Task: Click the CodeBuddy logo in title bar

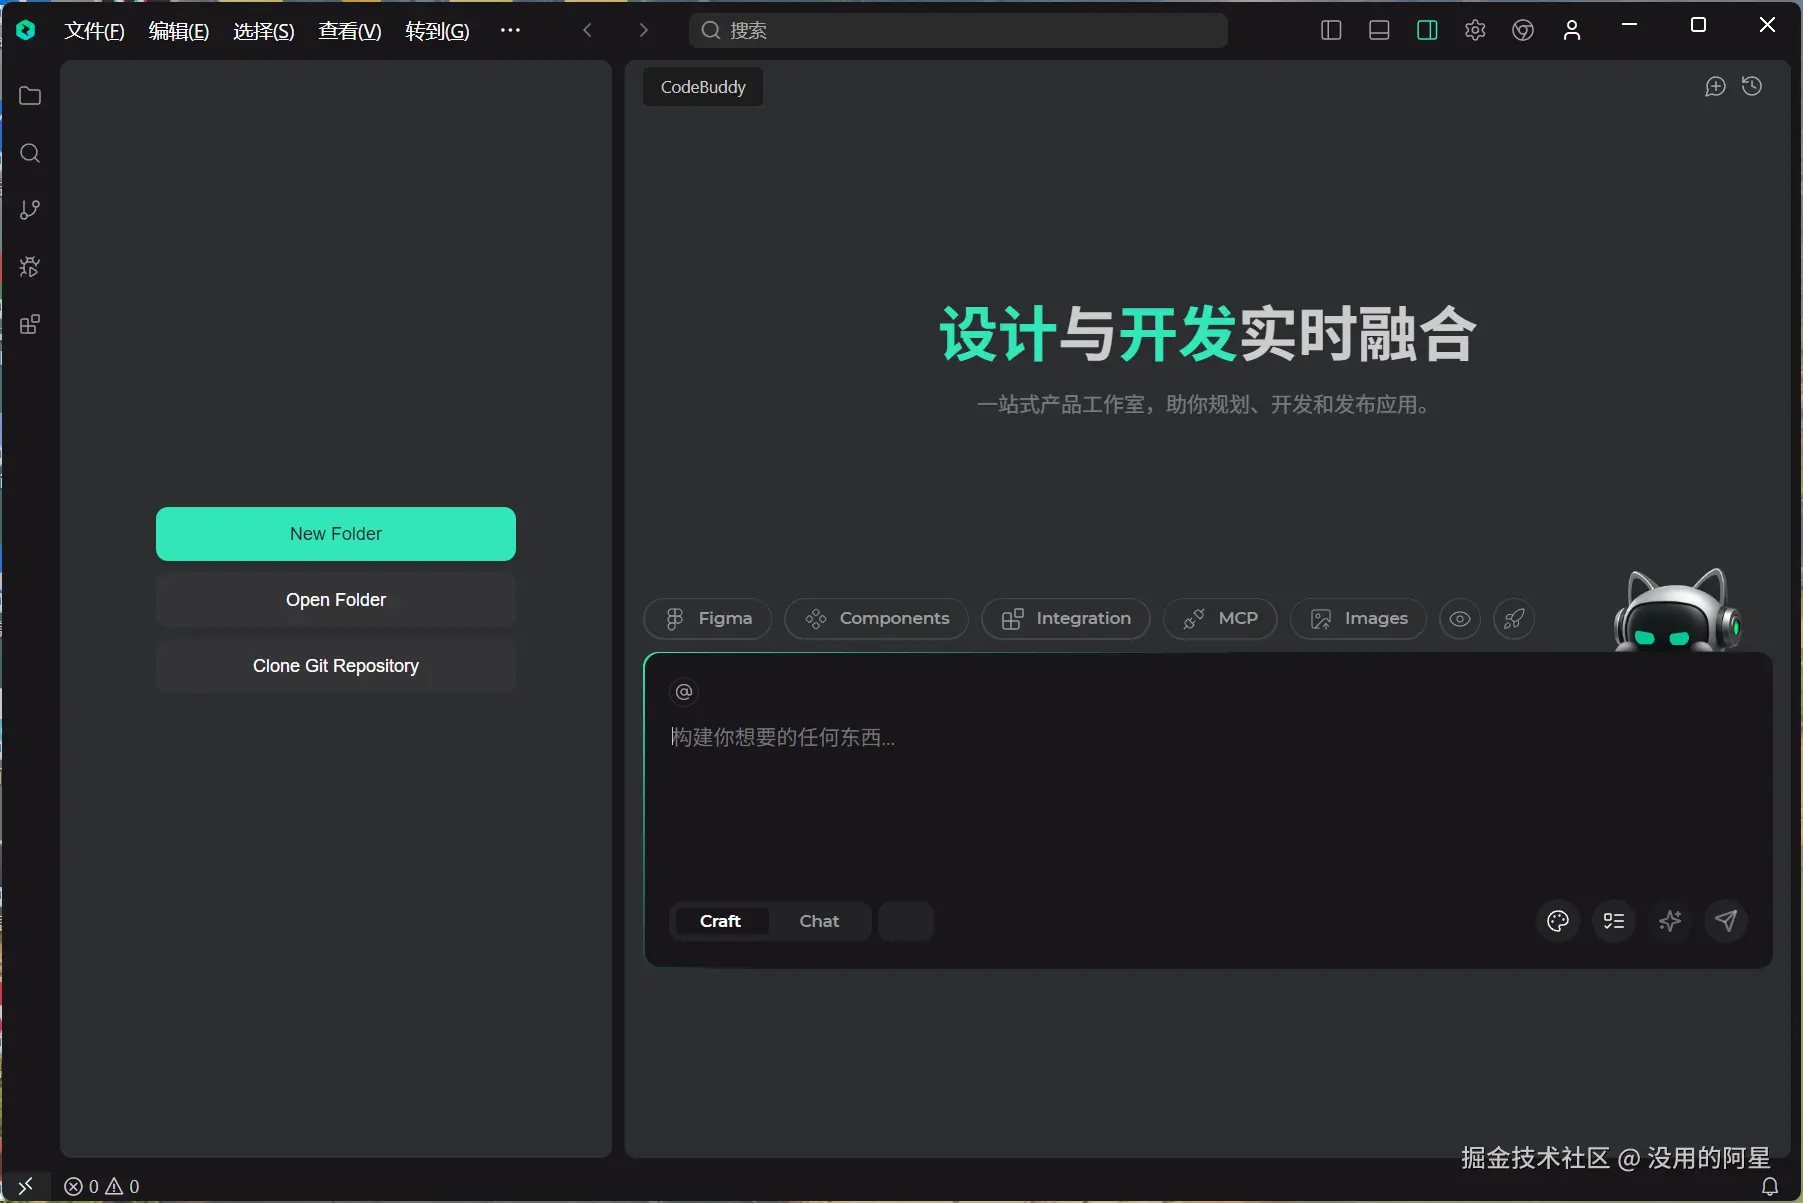Action: pyautogui.click(x=26, y=30)
